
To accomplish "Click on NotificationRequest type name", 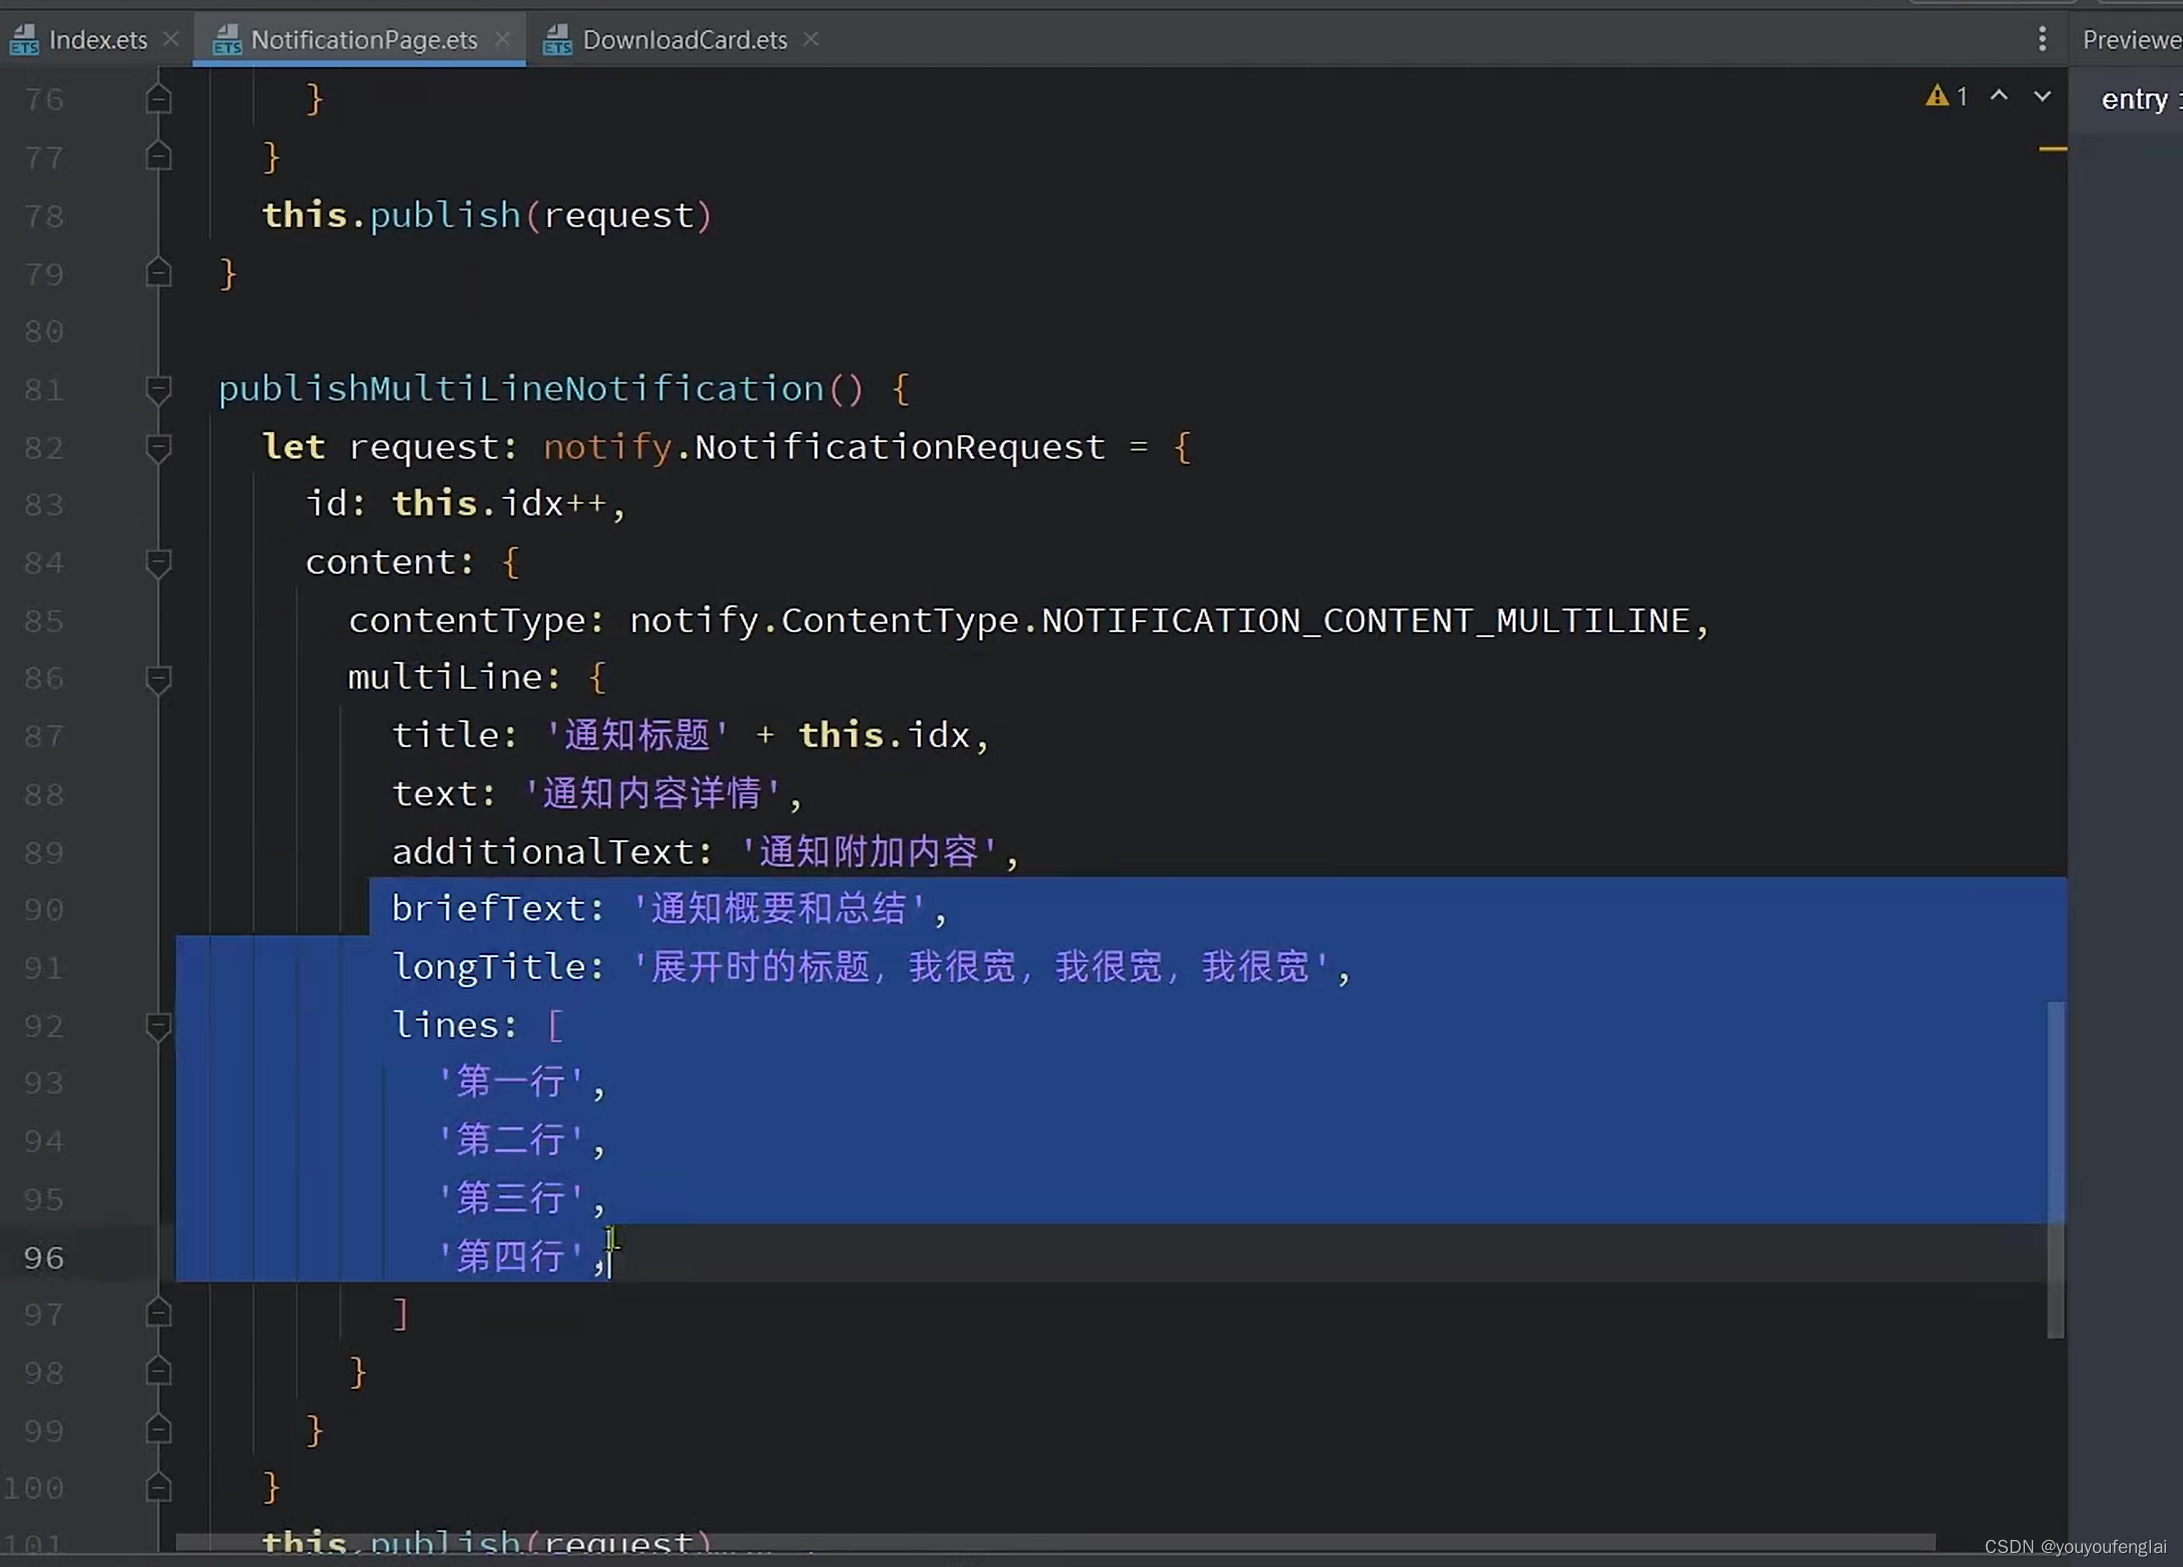I will (x=899, y=446).
